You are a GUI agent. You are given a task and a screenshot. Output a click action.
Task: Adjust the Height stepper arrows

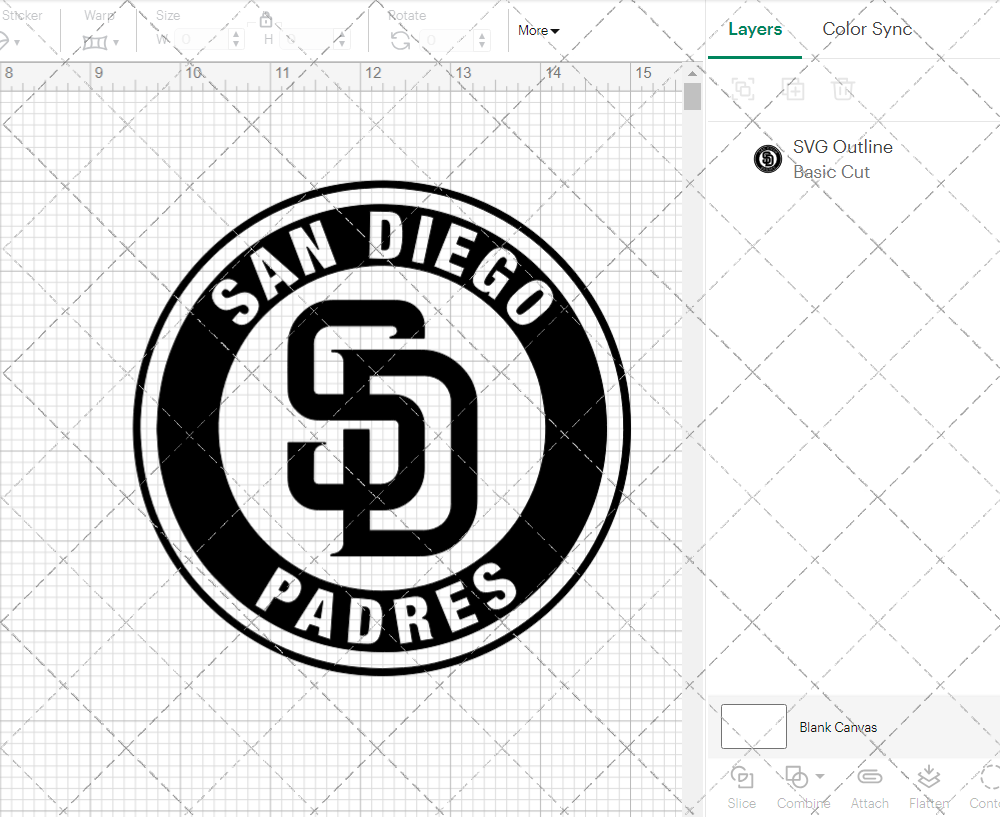pos(342,40)
